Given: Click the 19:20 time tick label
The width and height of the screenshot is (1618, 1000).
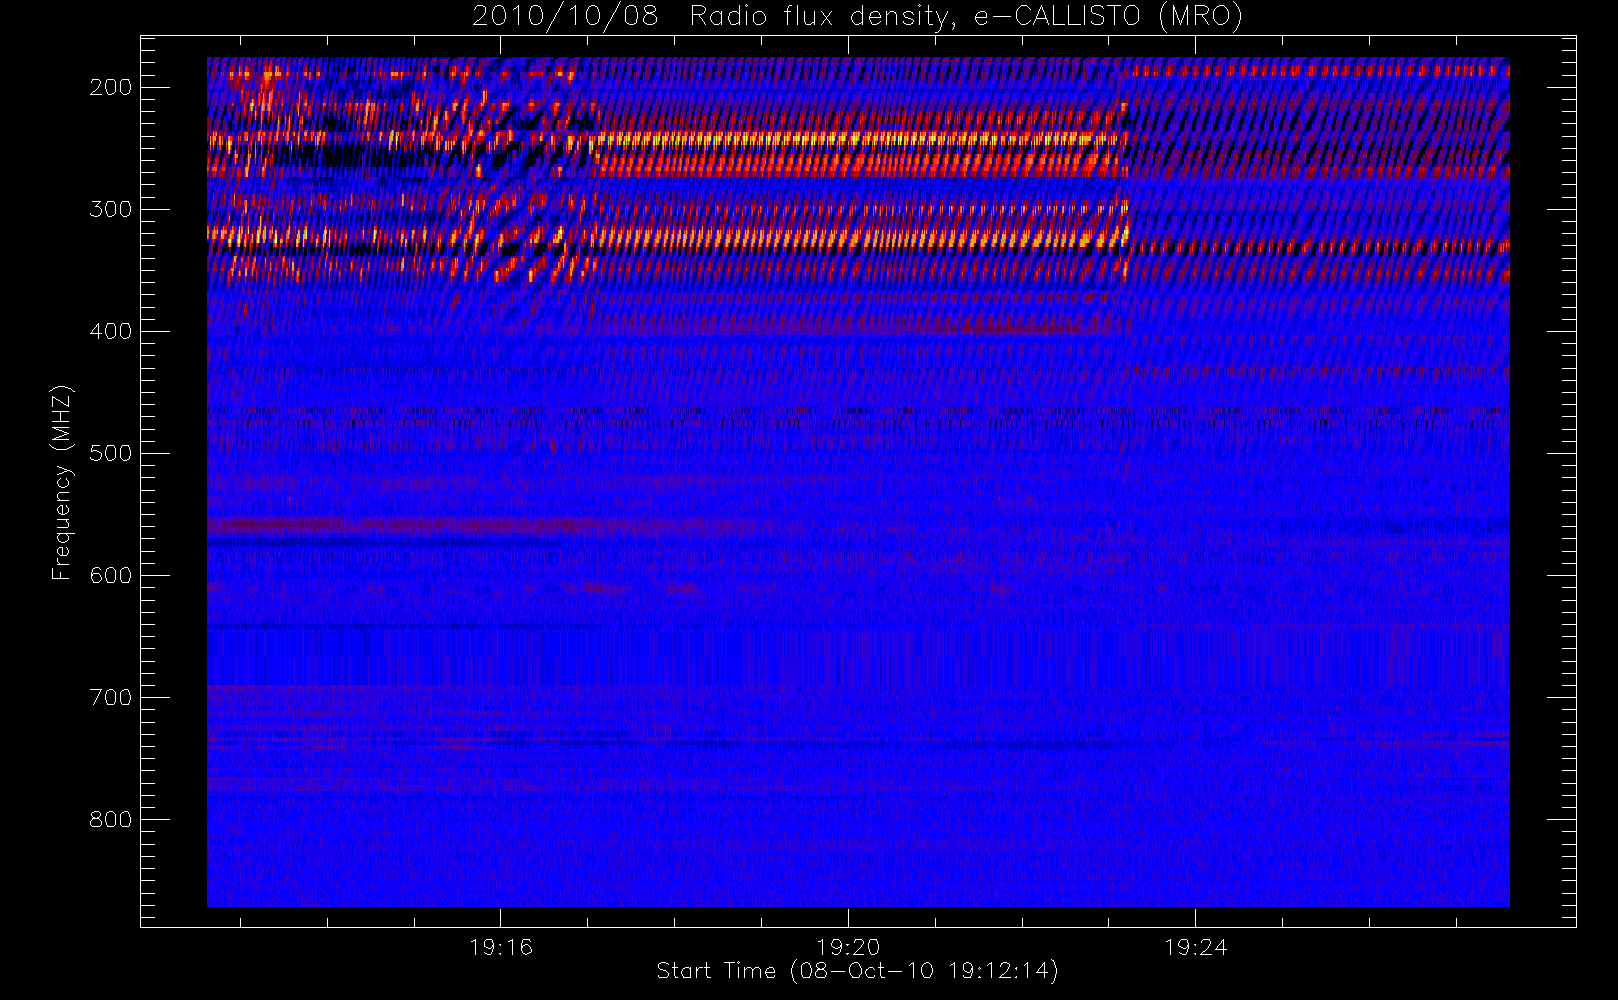Looking at the screenshot, I should (848, 947).
